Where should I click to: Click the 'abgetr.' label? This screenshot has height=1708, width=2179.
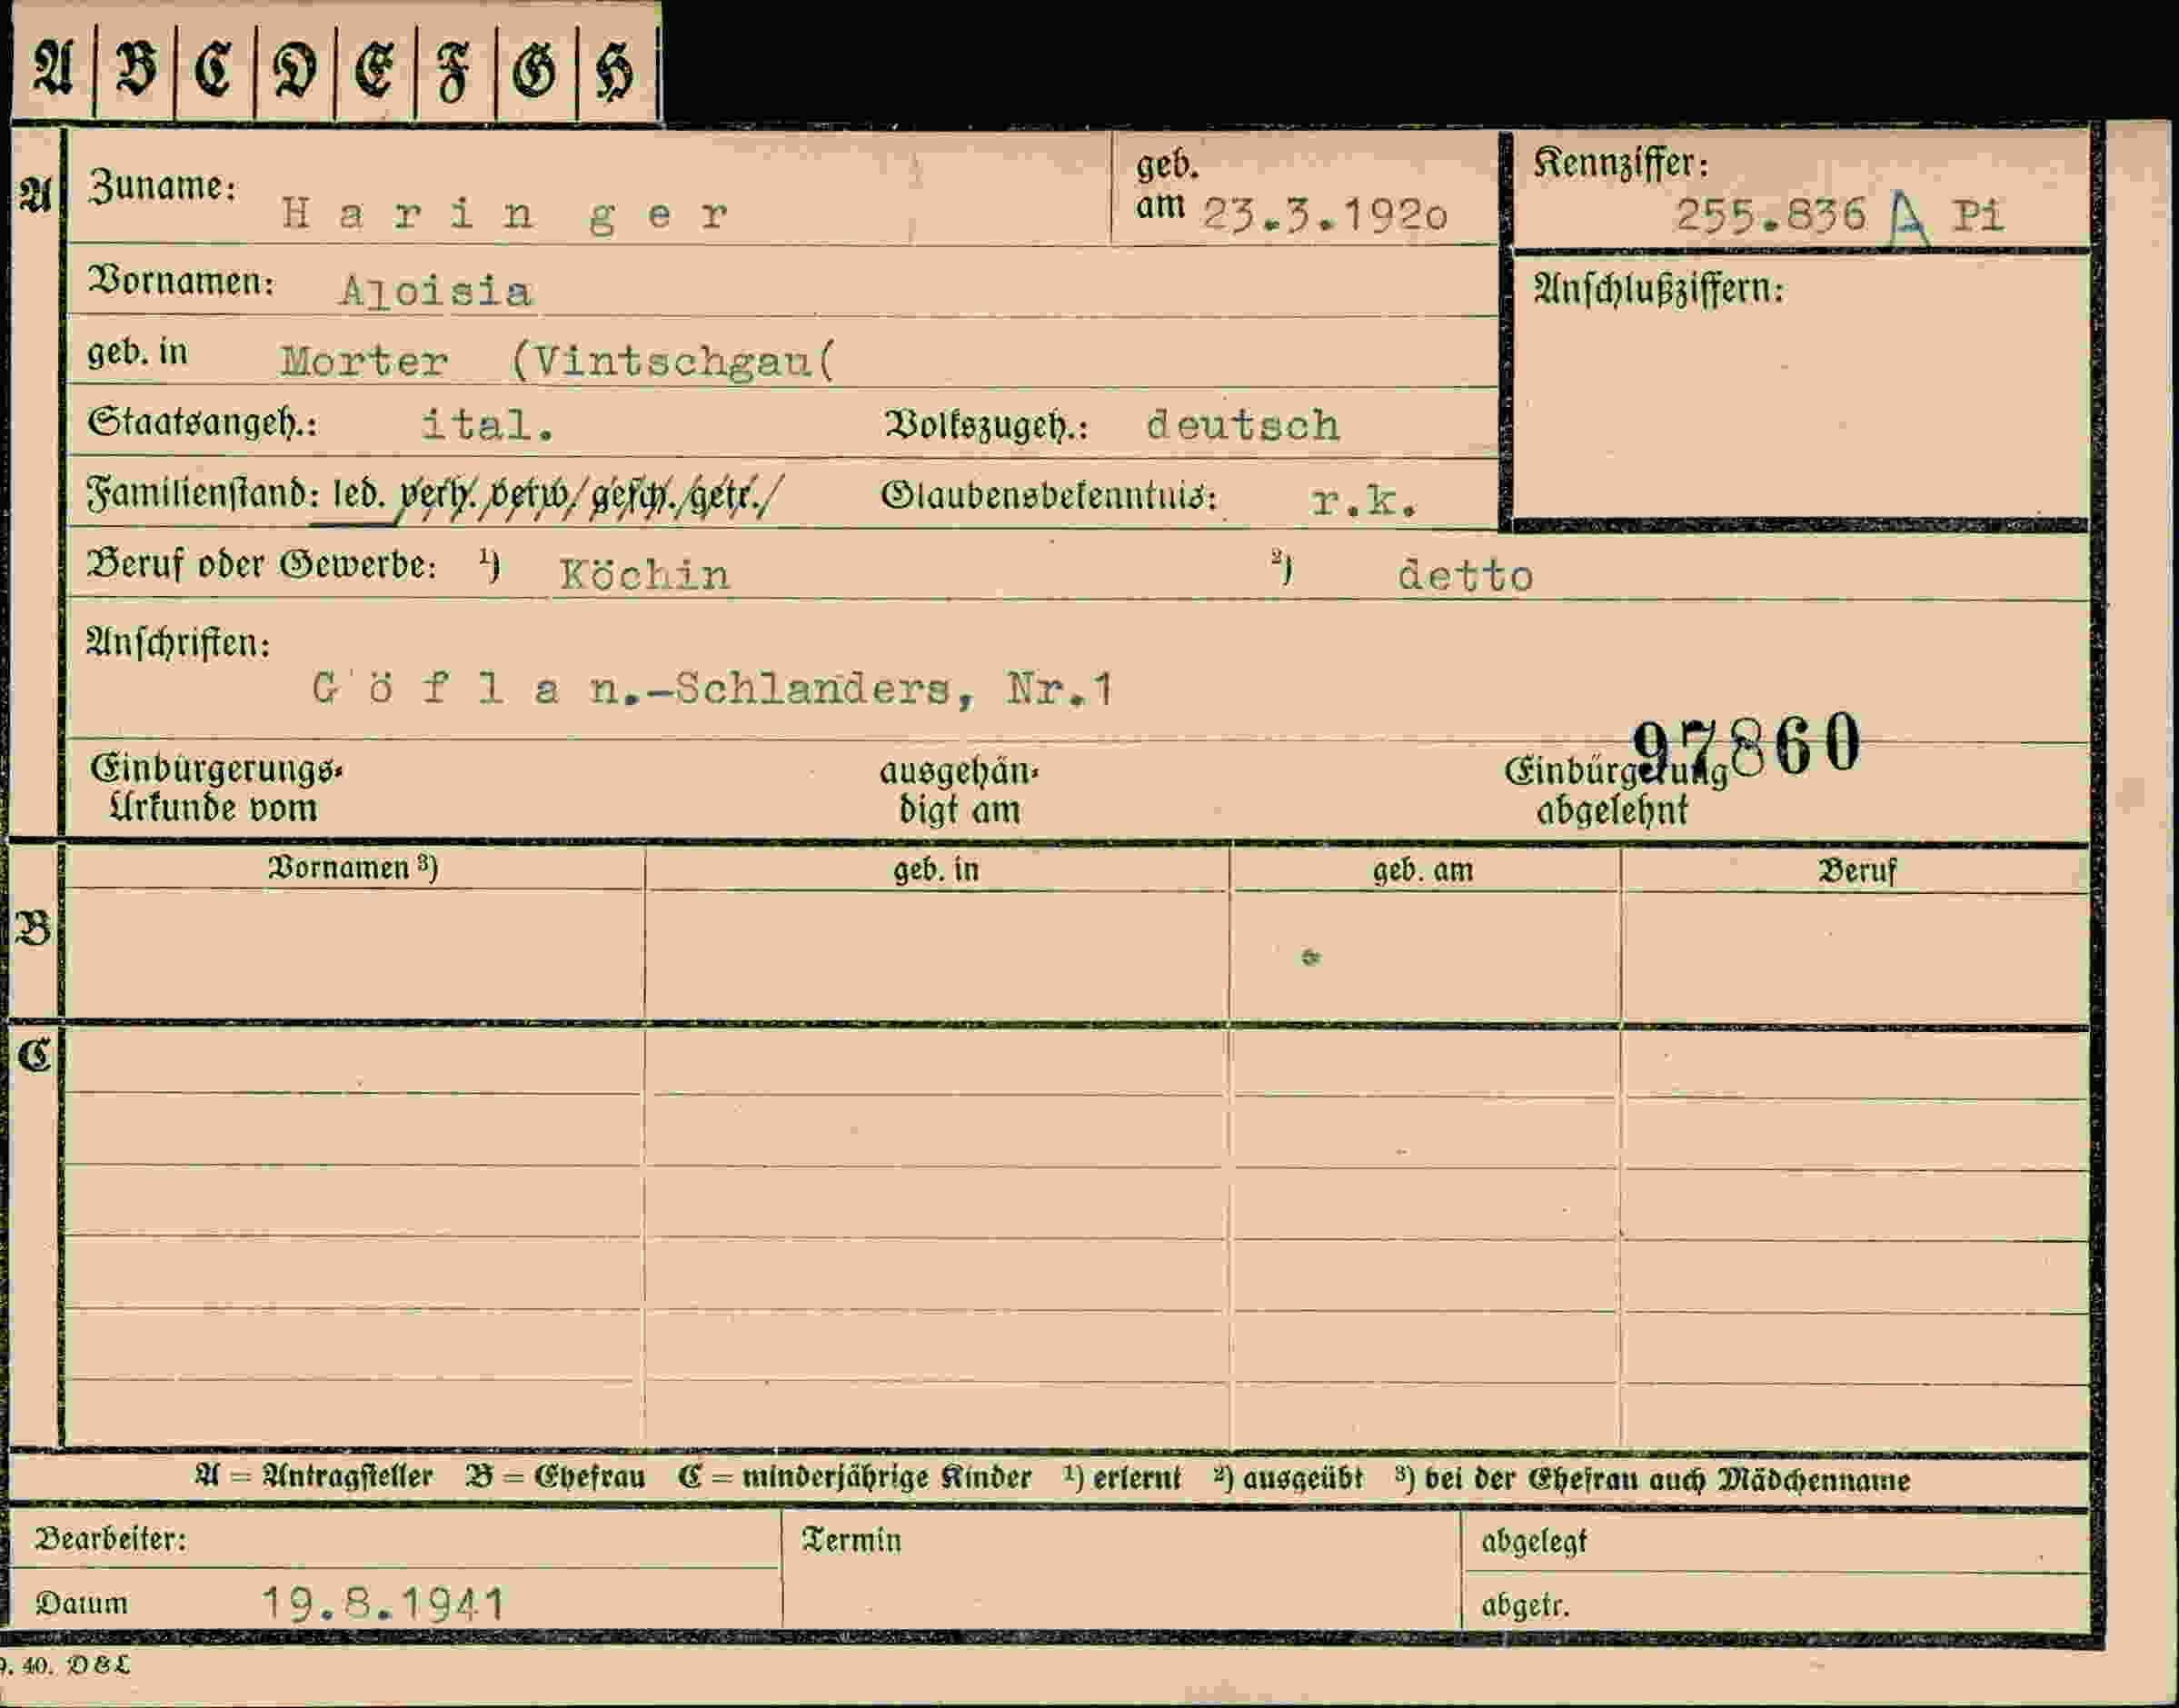[x=1525, y=1607]
